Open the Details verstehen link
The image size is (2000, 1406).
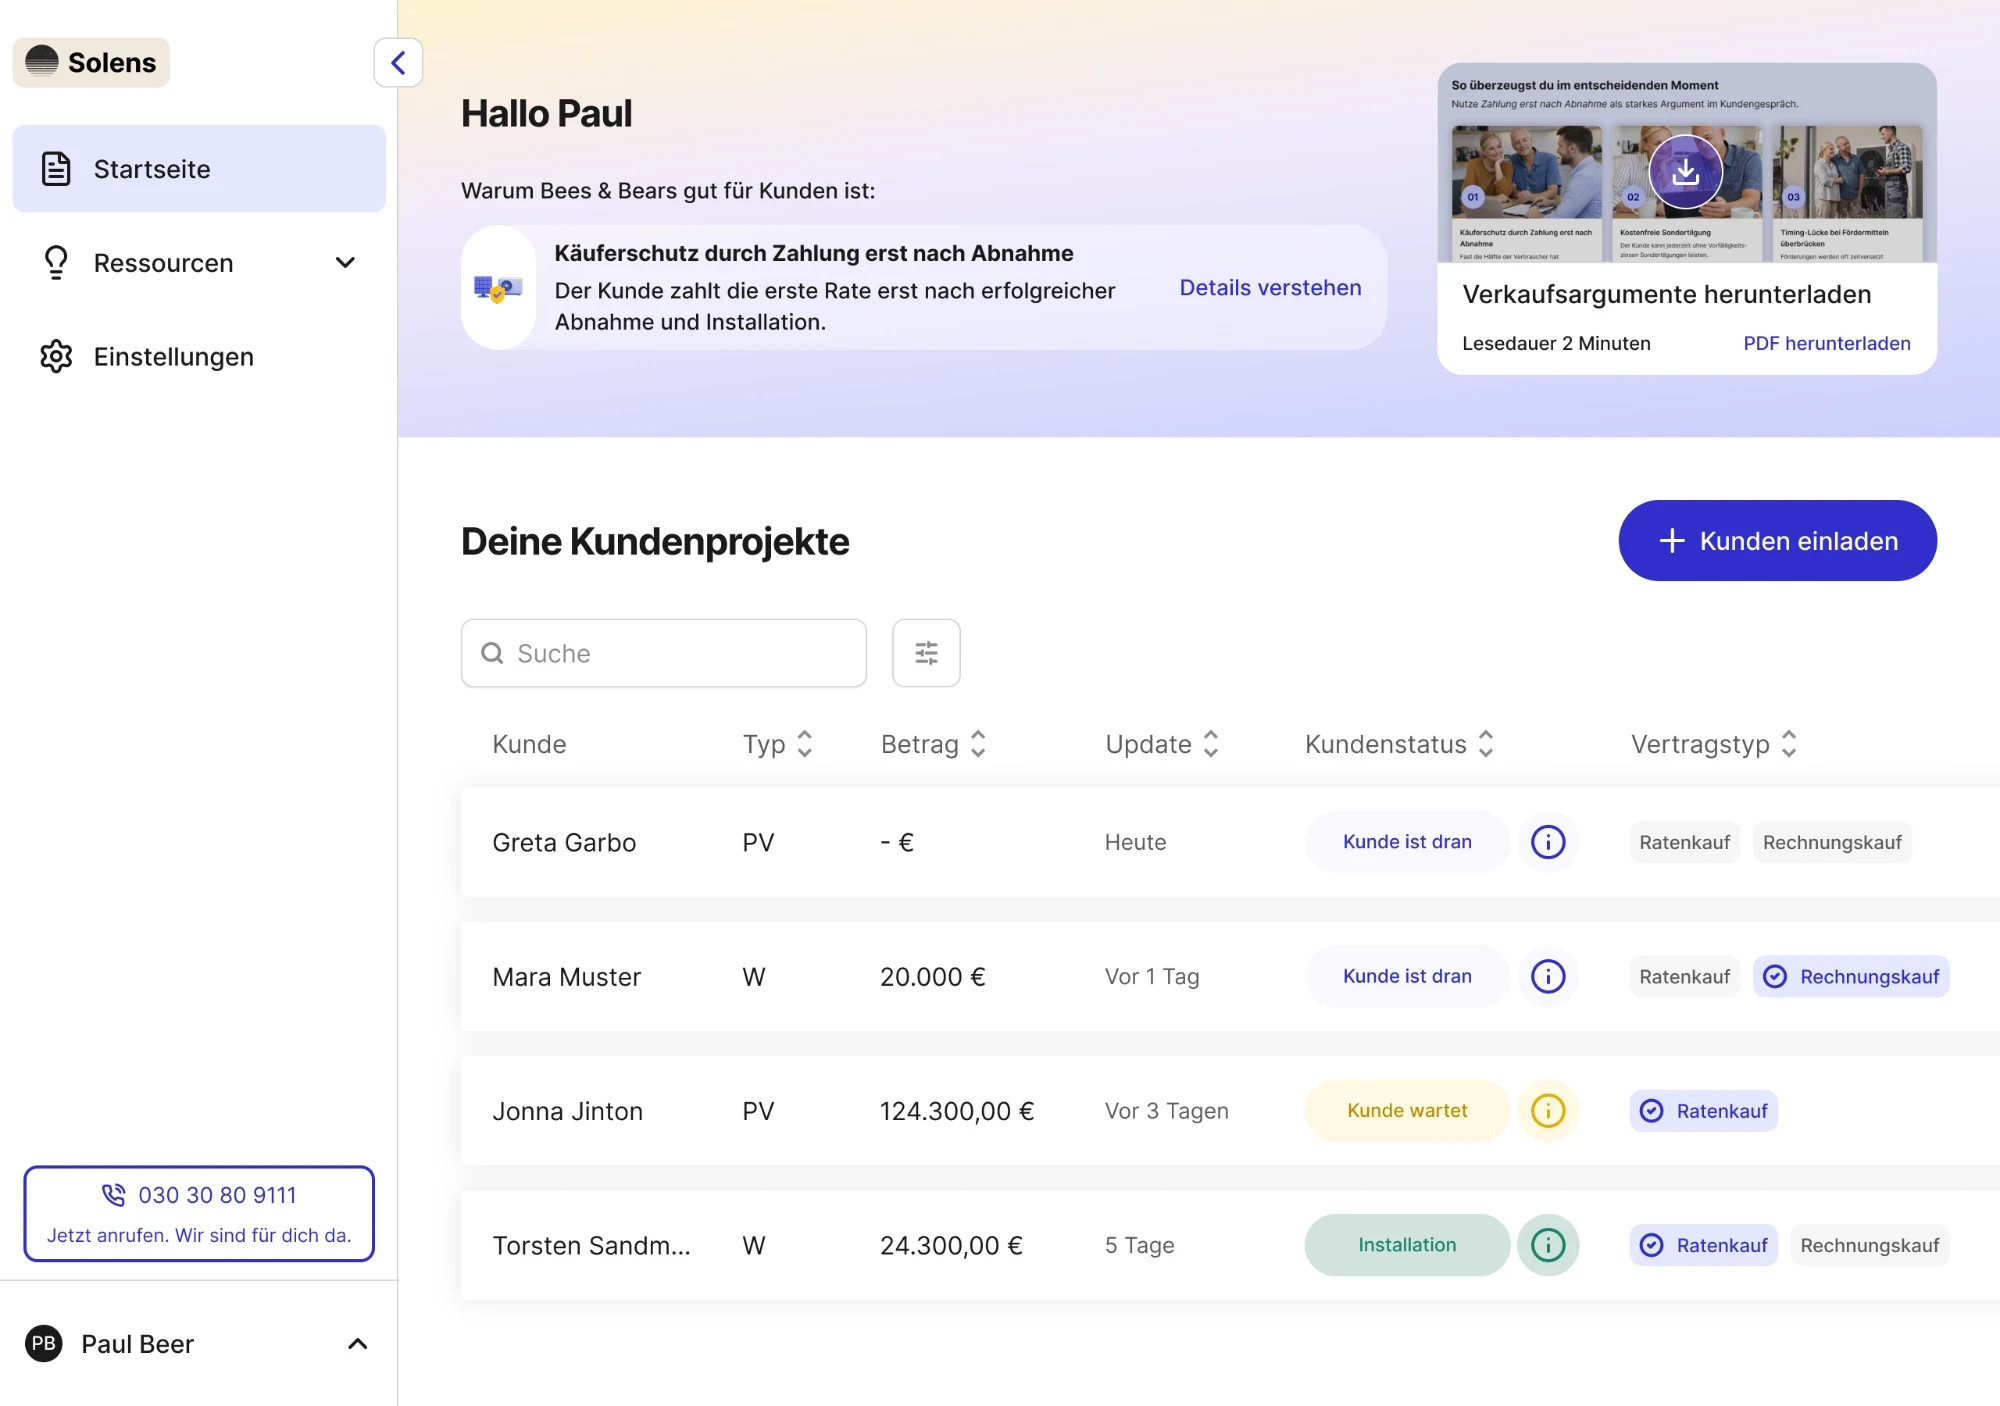1270,288
